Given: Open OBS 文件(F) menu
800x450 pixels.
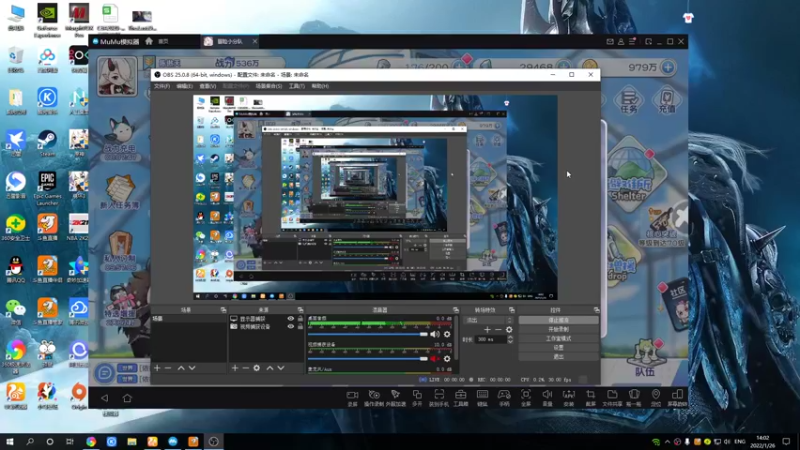Looking at the screenshot, I should pos(162,86).
